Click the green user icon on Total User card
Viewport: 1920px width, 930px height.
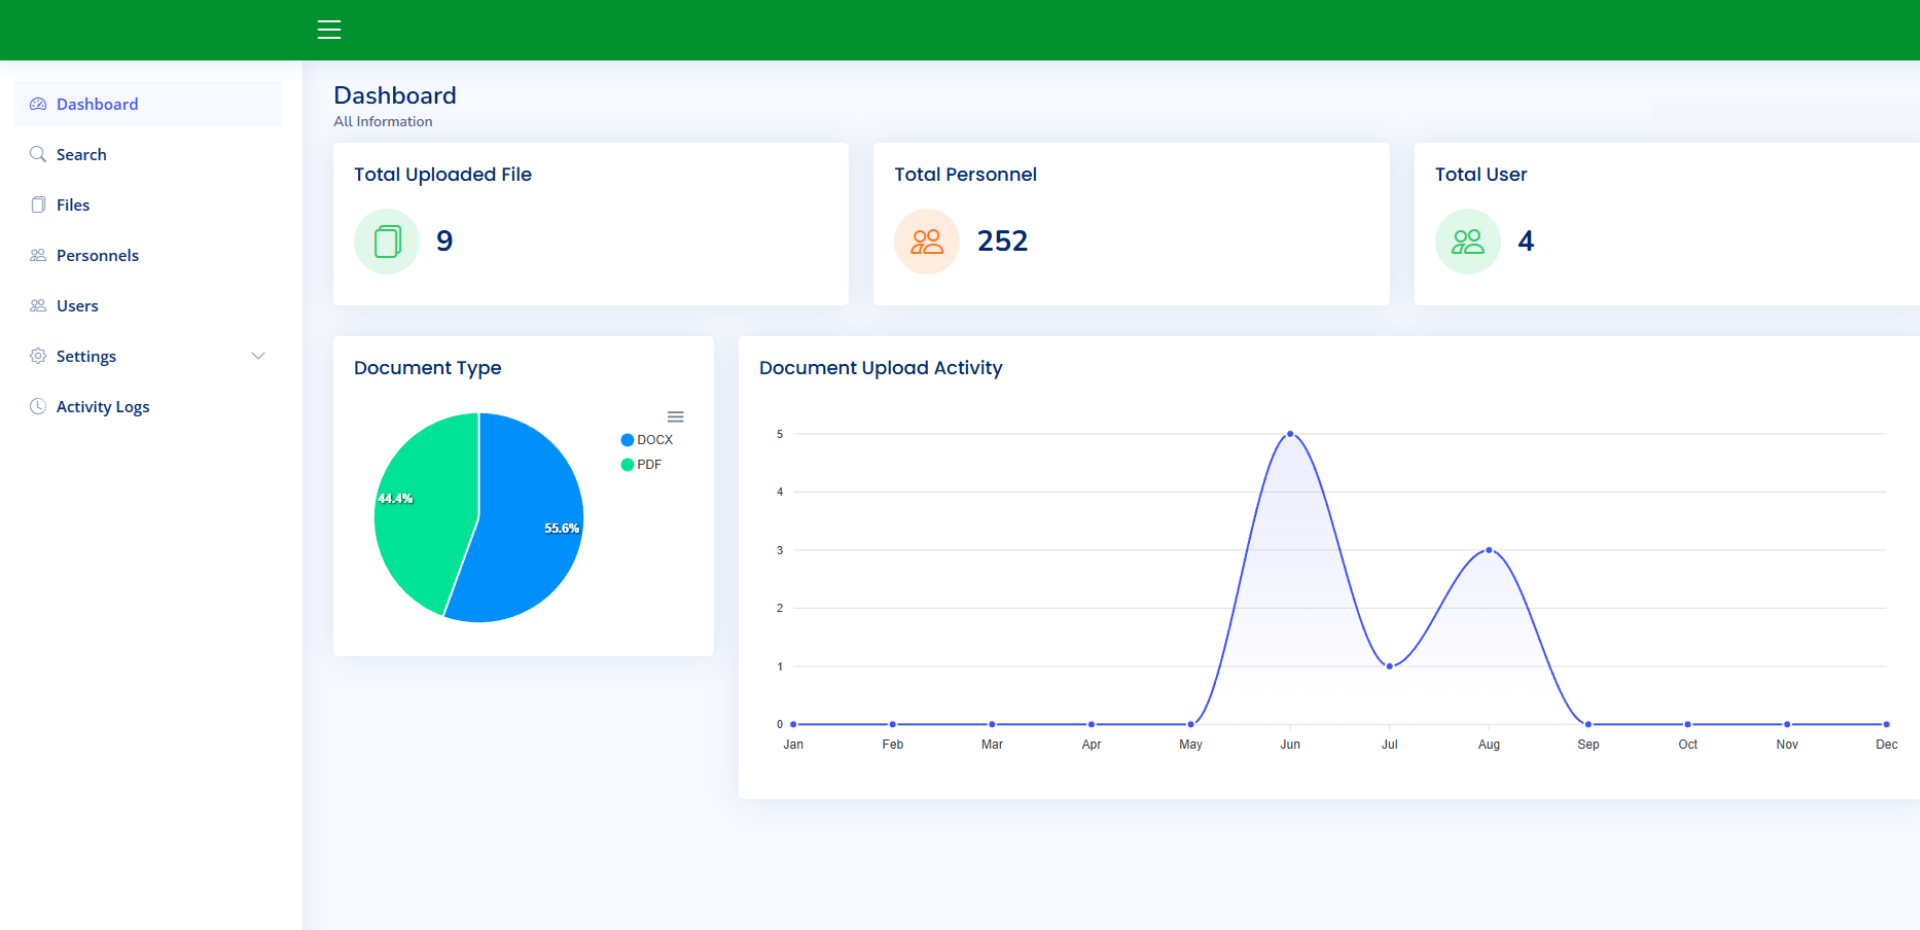click(1467, 241)
